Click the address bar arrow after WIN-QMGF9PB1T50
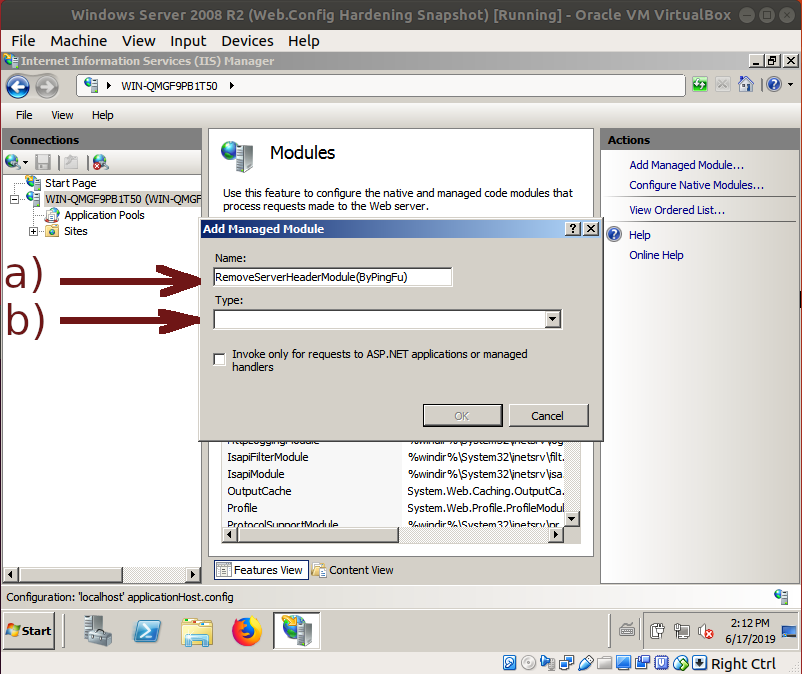This screenshot has height=674, width=802. point(232,86)
